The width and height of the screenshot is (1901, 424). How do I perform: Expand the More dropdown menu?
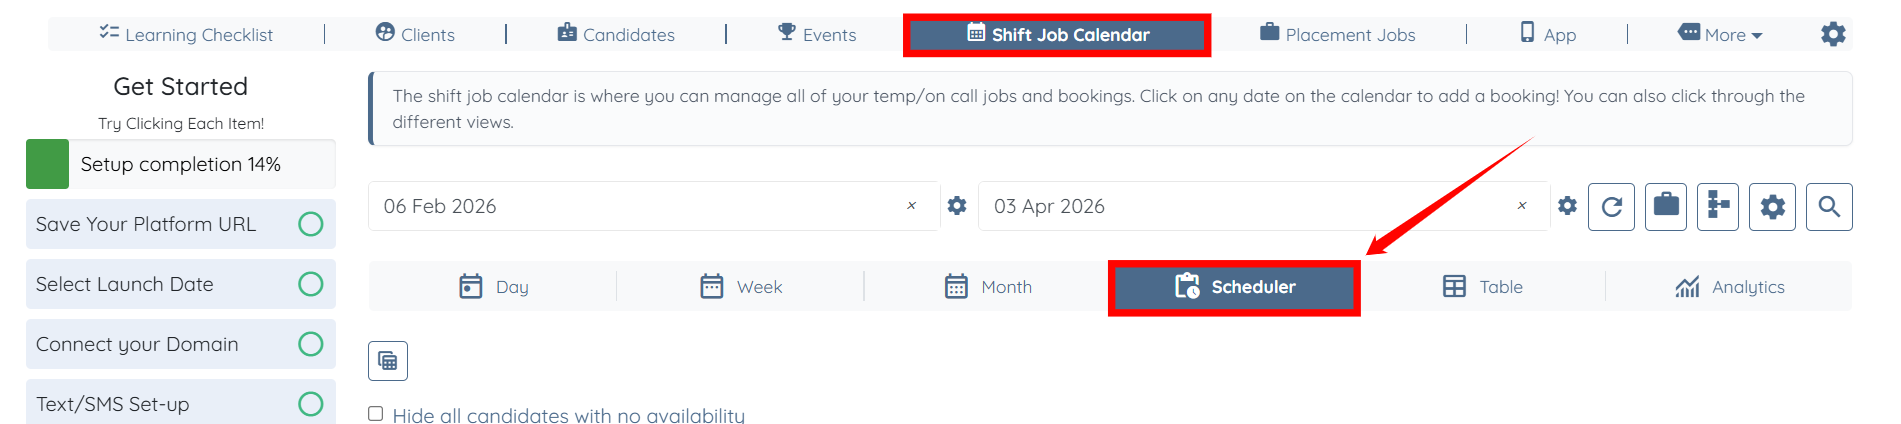point(1721,35)
